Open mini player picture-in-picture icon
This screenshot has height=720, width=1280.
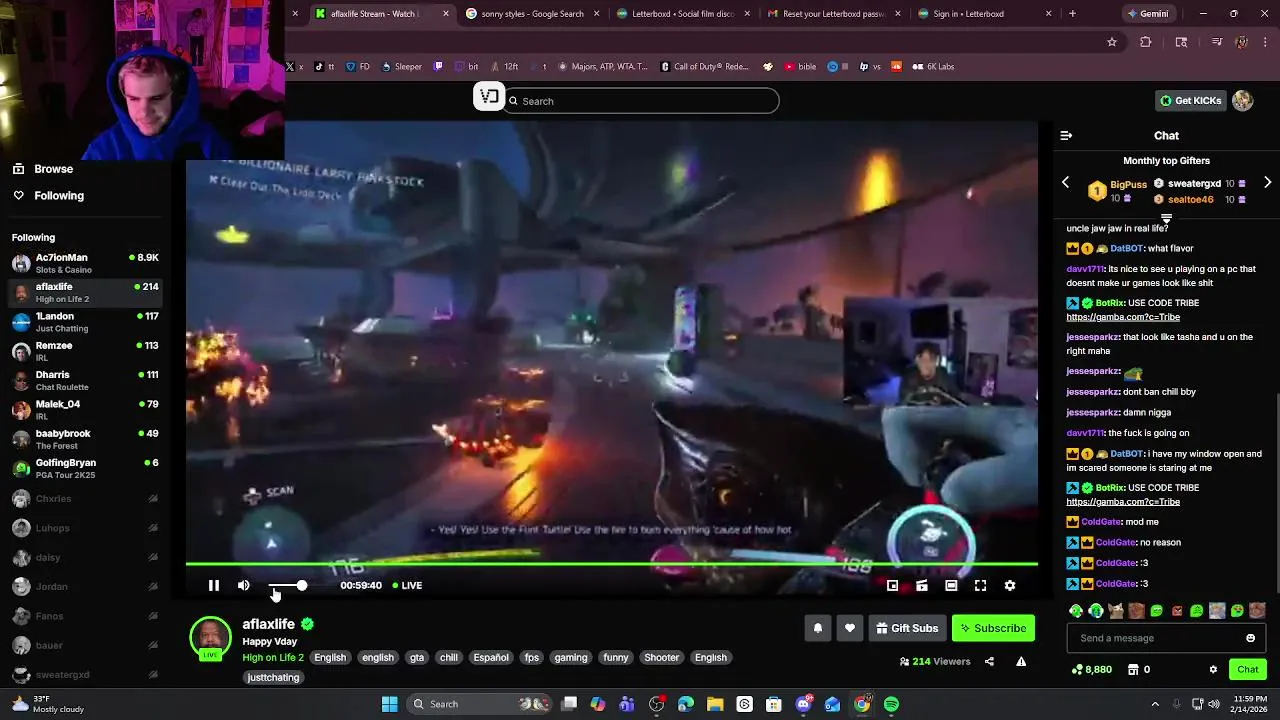[x=892, y=586]
